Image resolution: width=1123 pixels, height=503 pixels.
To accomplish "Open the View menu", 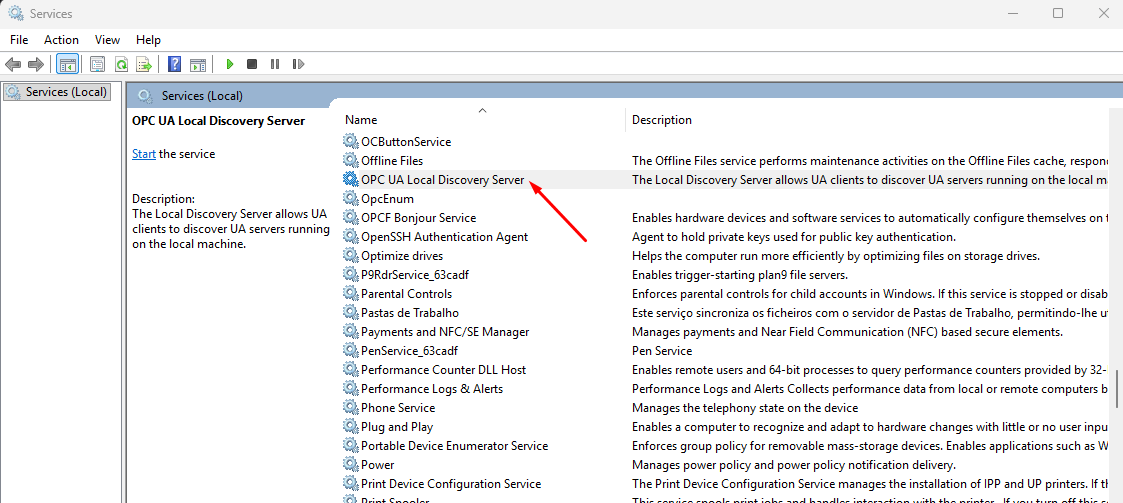I will (x=107, y=40).
